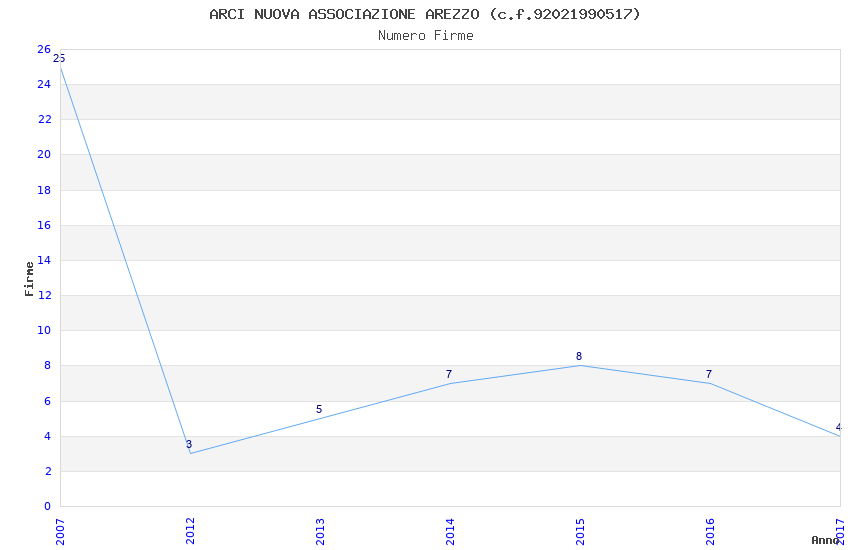Screen dimensions: 850x550
Task: Click x-axis year 2014
Action: pos(450,532)
